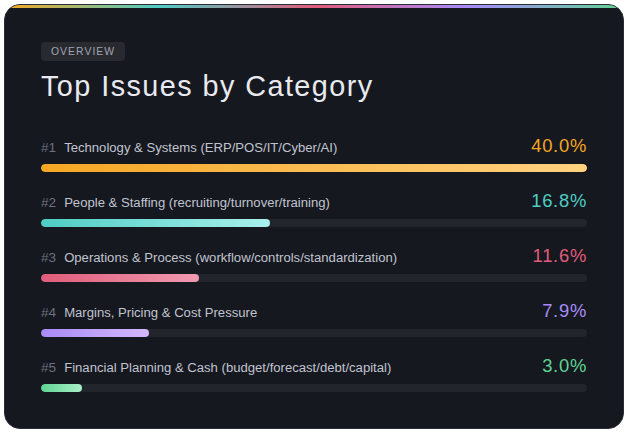This screenshot has width=628, height=432.
Task: Click Margins, Pricing & Cost Pressure label
Action: [x=160, y=313]
